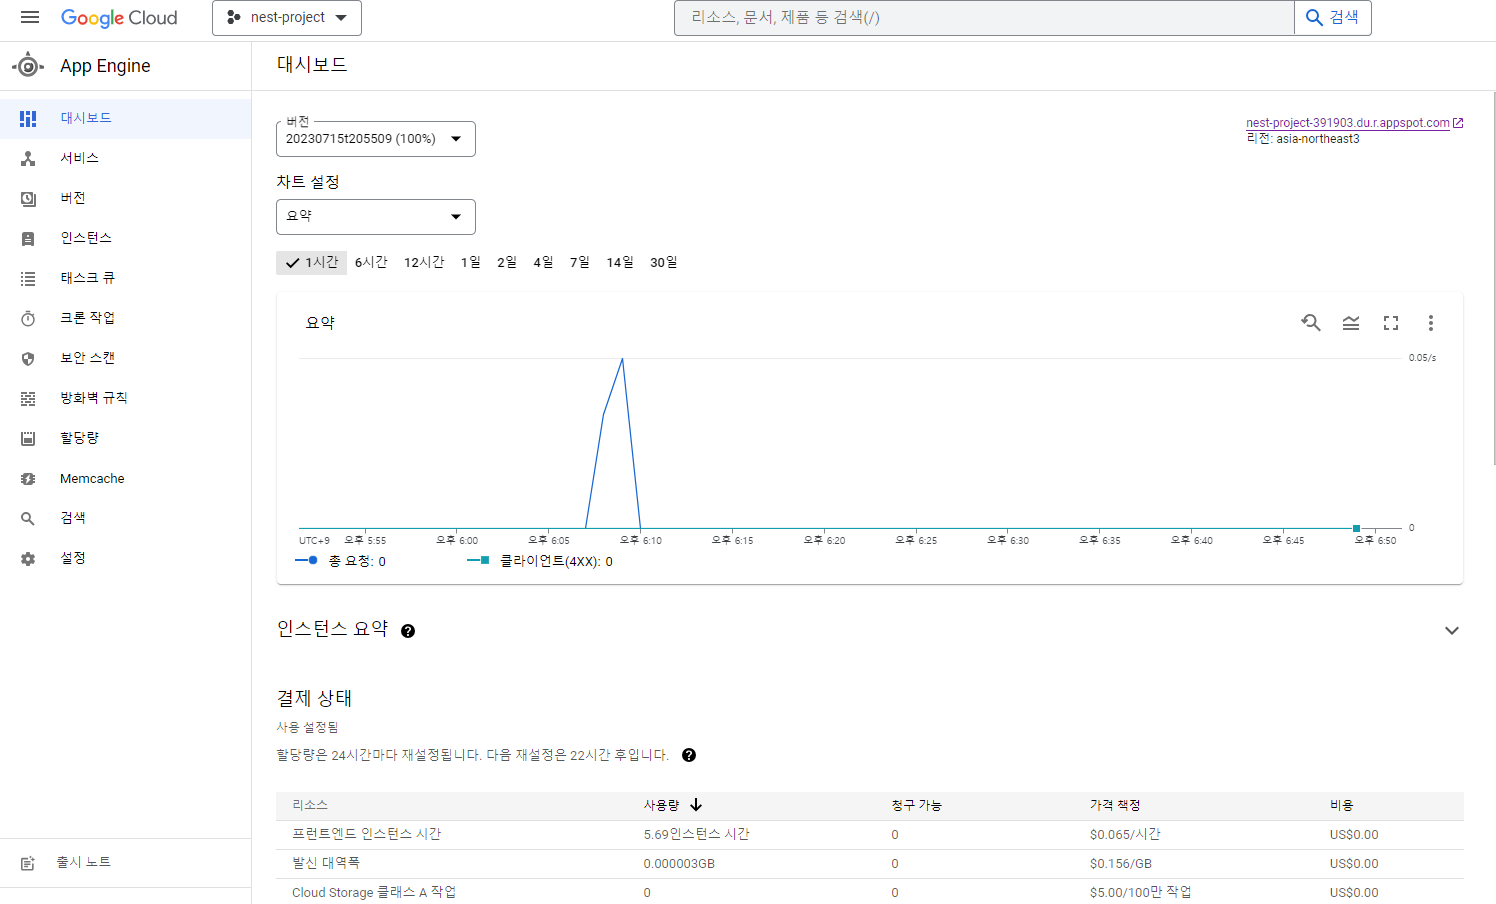Toggle 클라이언트(4XX) legend series

click(x=540, y=562)
